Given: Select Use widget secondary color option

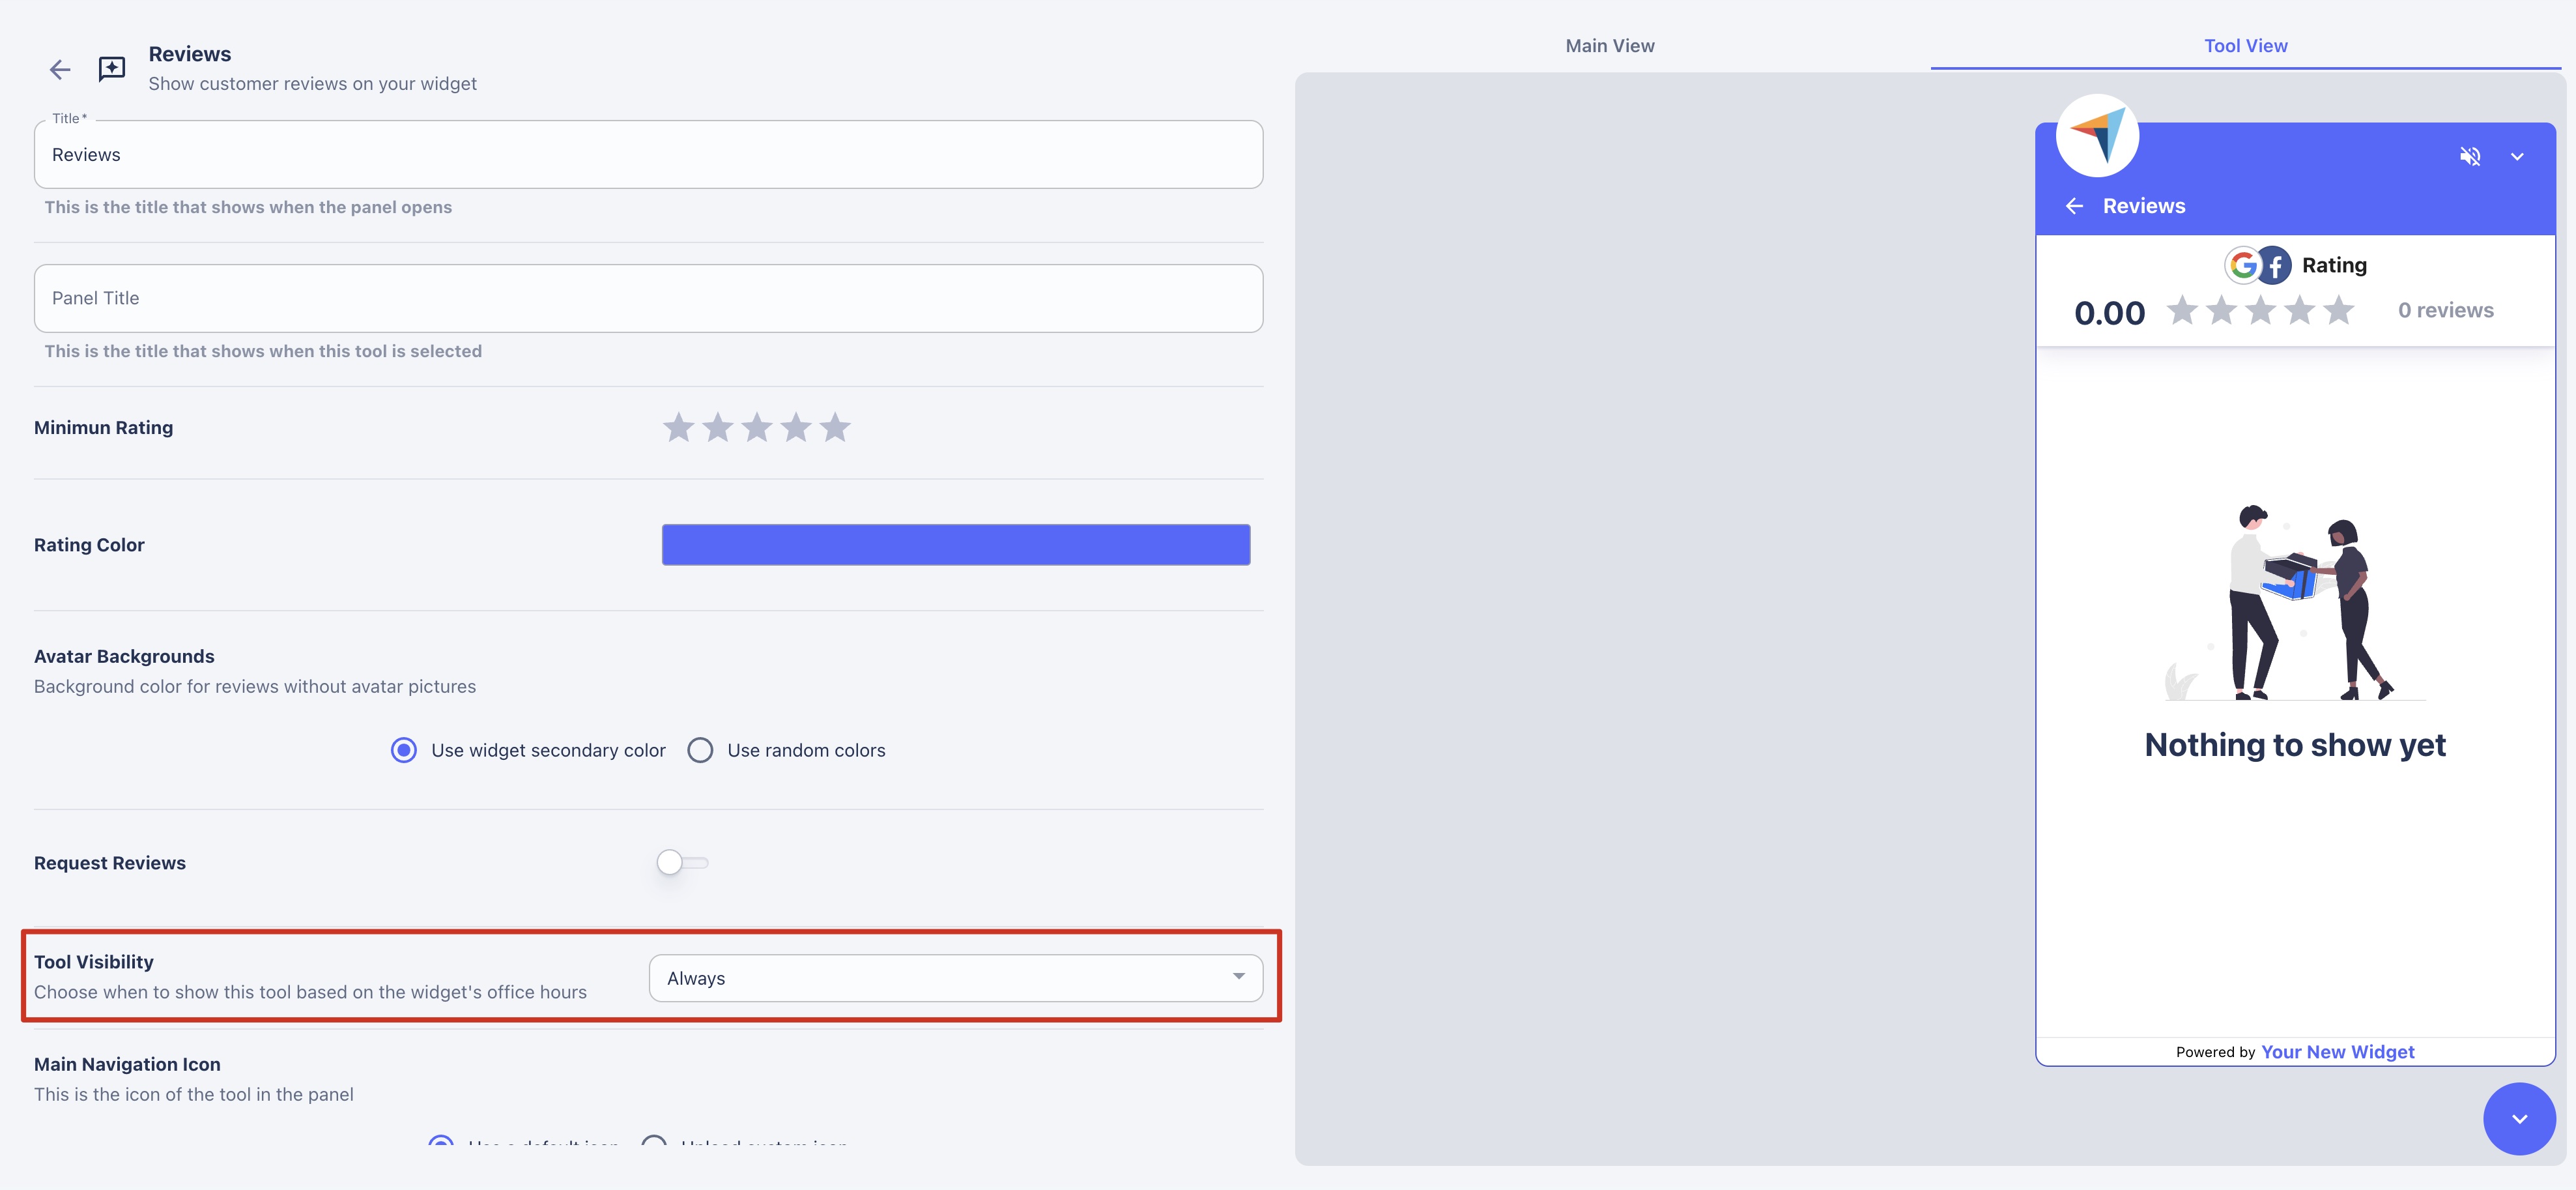Looking at the screenshot, I should (404, 750).
